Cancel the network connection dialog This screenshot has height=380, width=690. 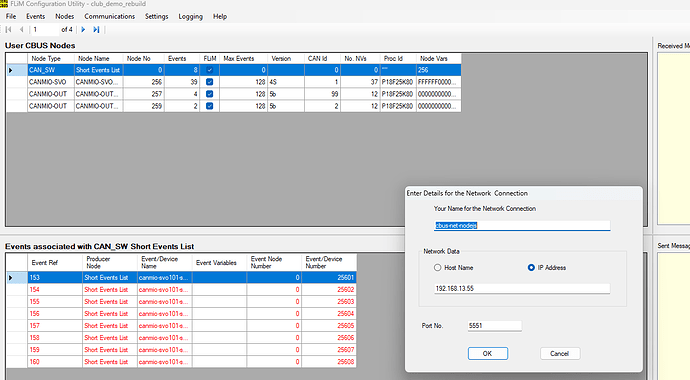[x=560, y=354]
